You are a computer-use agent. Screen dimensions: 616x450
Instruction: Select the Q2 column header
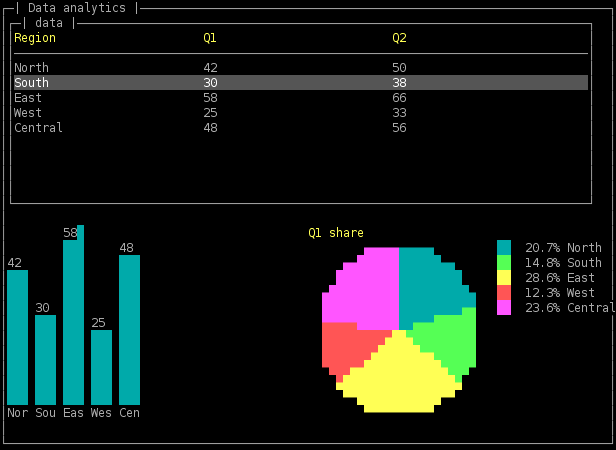click(x=399, y=38)
